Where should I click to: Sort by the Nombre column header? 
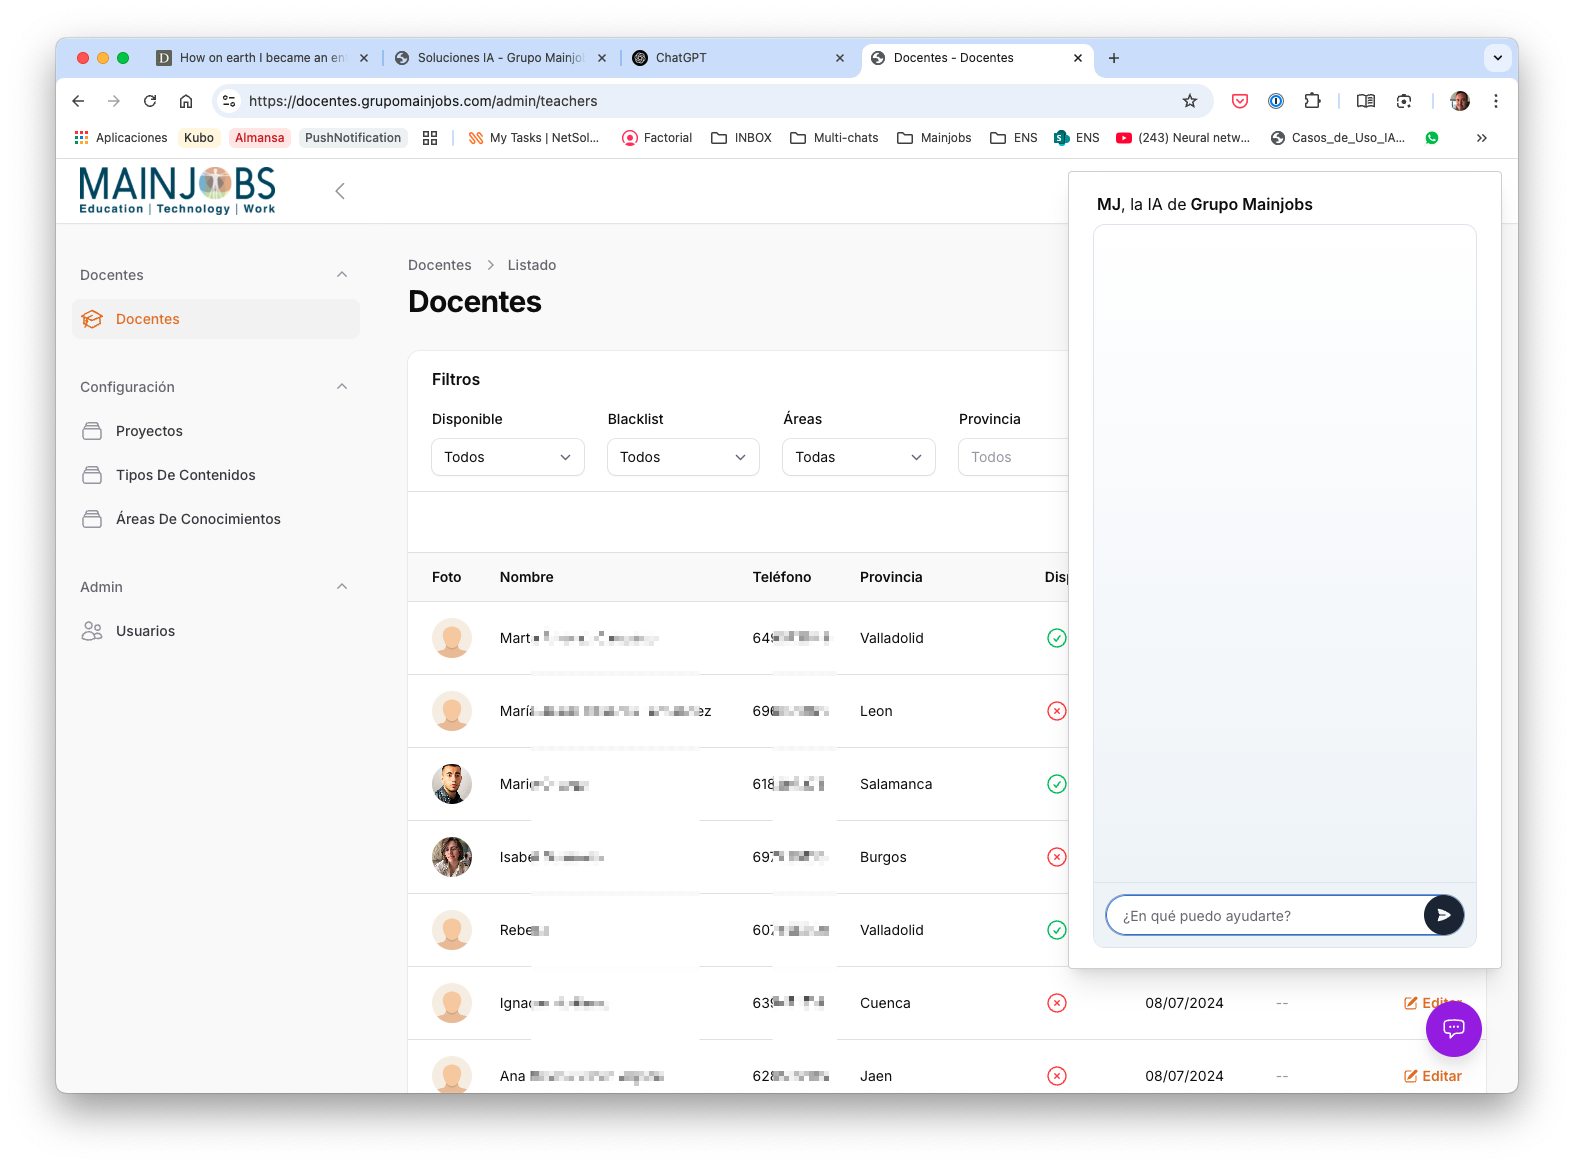(x=526, y=577)
